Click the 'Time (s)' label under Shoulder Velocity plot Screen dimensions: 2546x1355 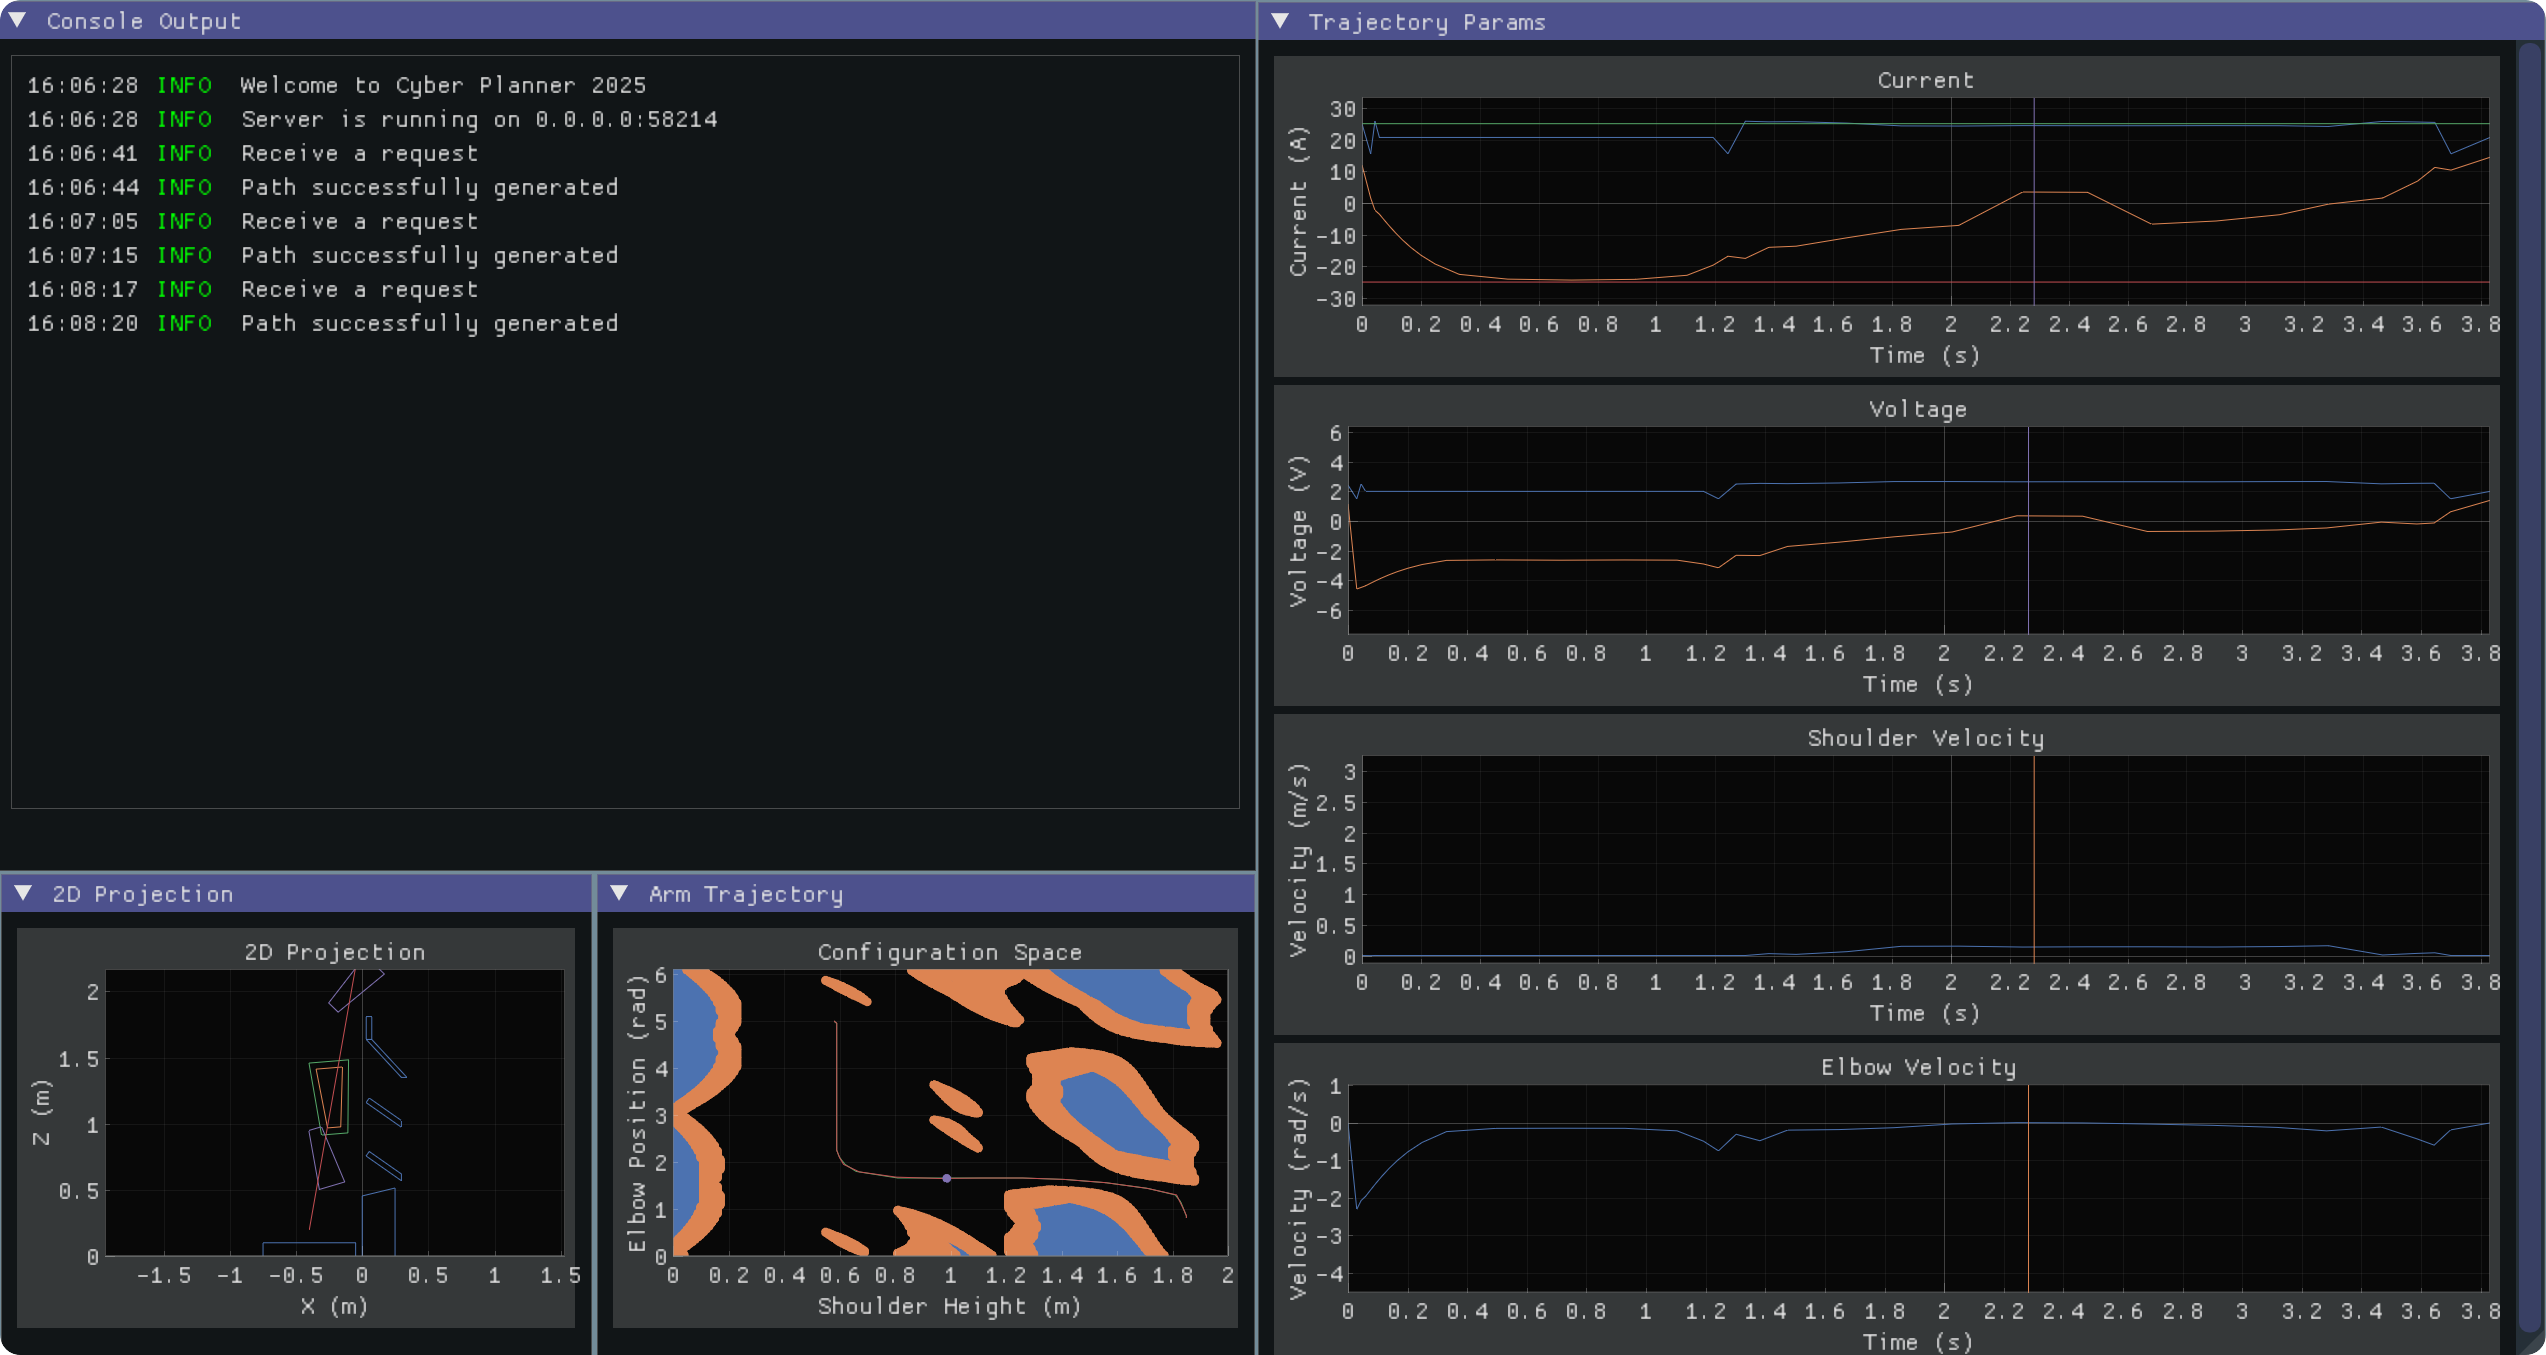click(x=1925, y=1013)
